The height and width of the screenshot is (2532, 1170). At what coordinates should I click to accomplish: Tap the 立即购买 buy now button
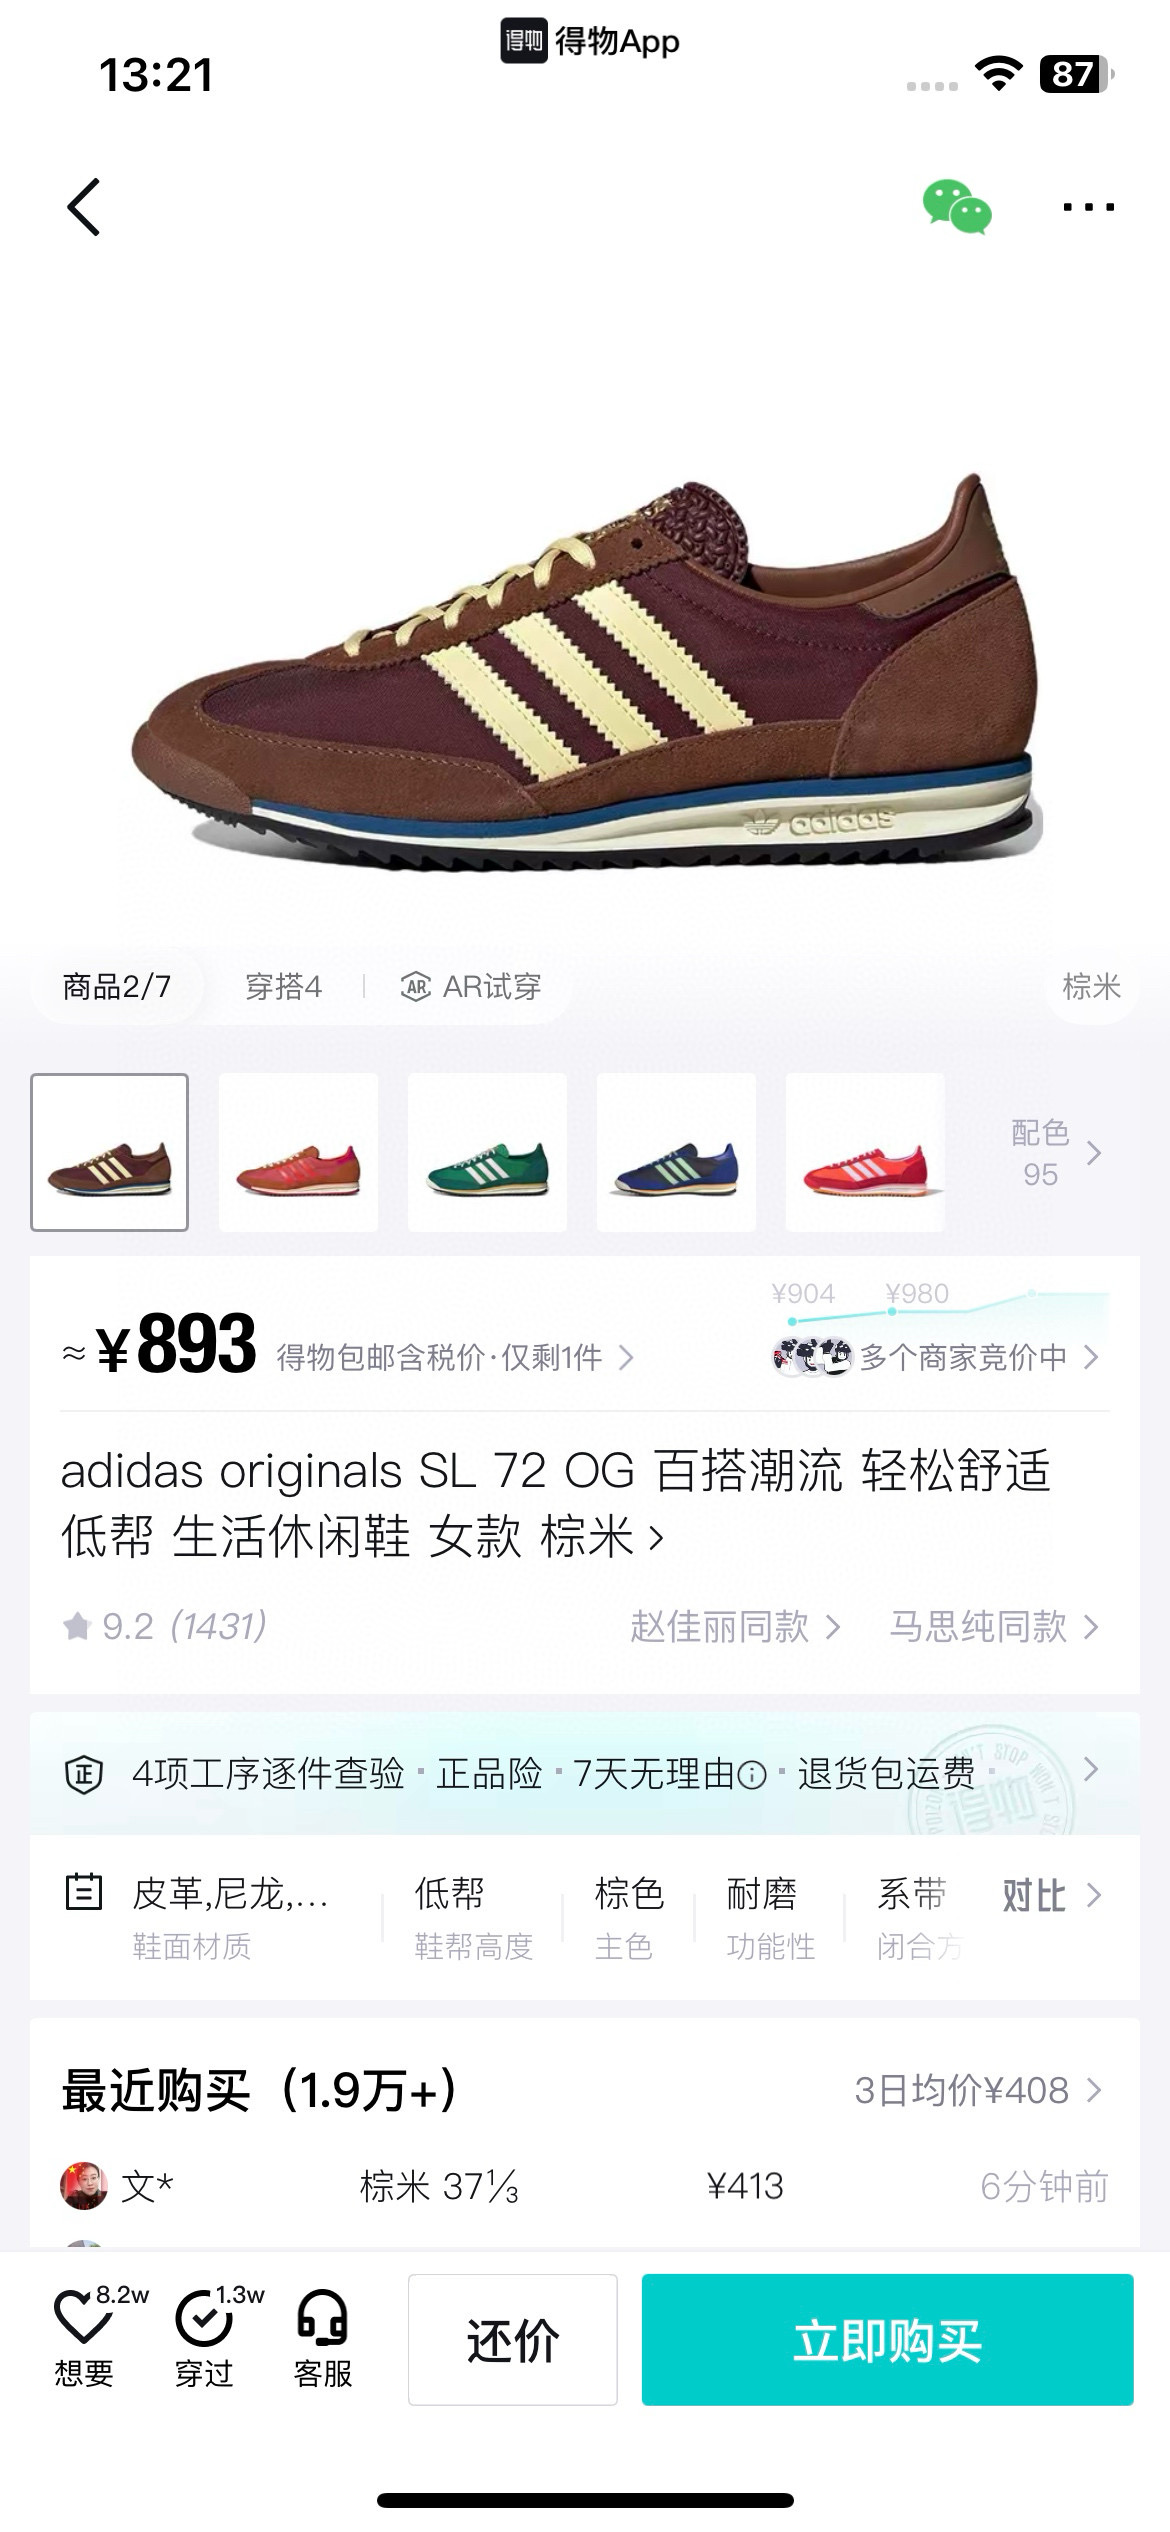pos(887,2339)
